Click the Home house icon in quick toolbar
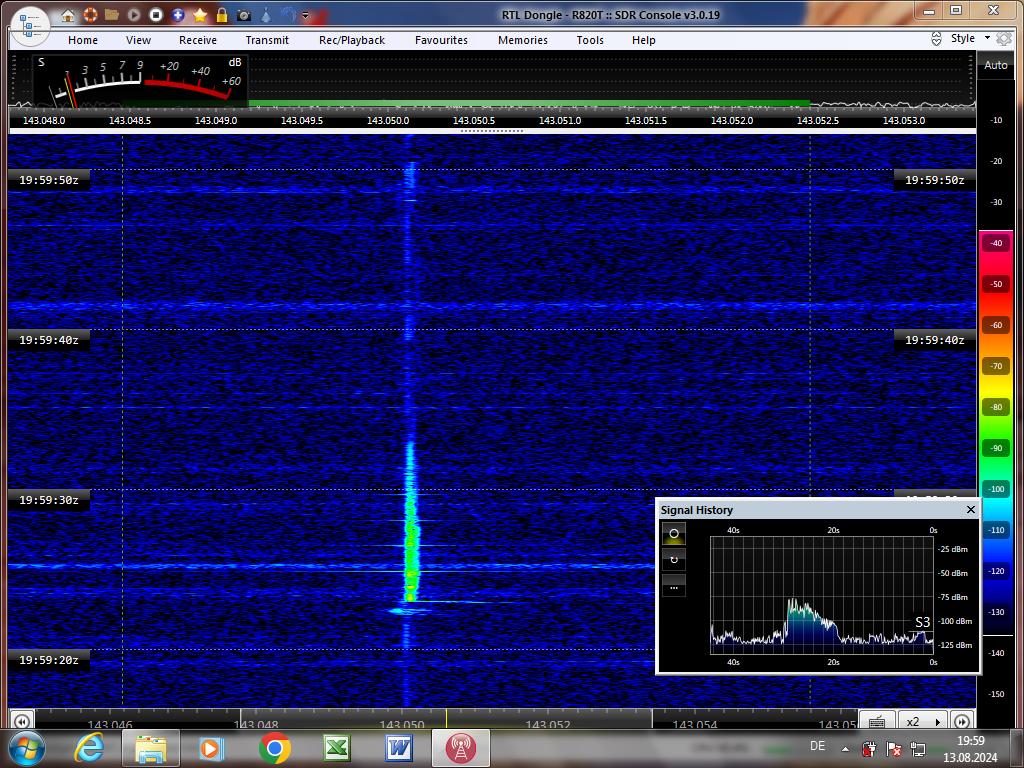Screen dimensions: 1024x768 [x=68, y=15]
